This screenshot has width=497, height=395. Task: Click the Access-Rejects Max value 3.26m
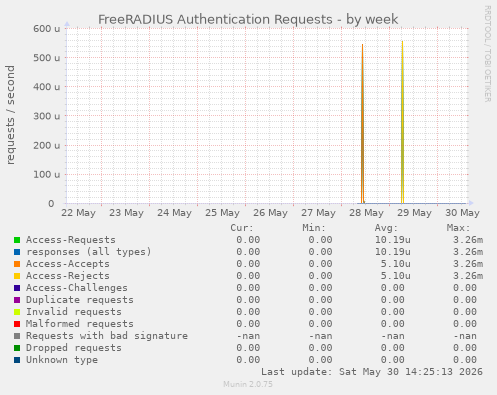pyautogui.click(x=468, y=276)
